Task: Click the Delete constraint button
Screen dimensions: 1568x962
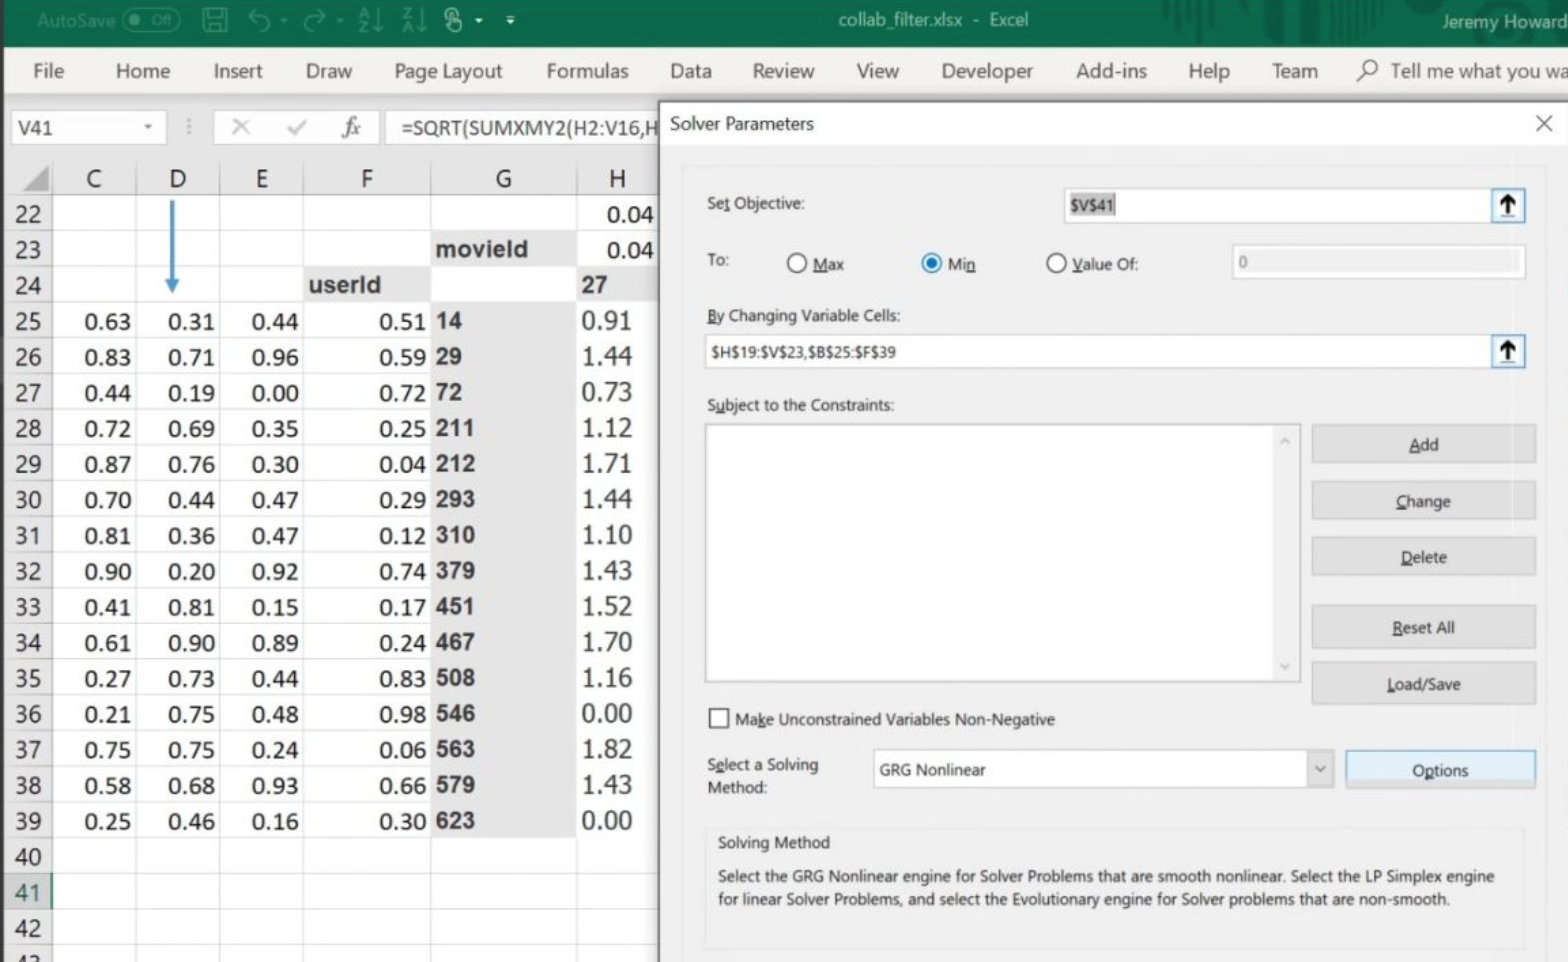Action: tap(1423, 557)
